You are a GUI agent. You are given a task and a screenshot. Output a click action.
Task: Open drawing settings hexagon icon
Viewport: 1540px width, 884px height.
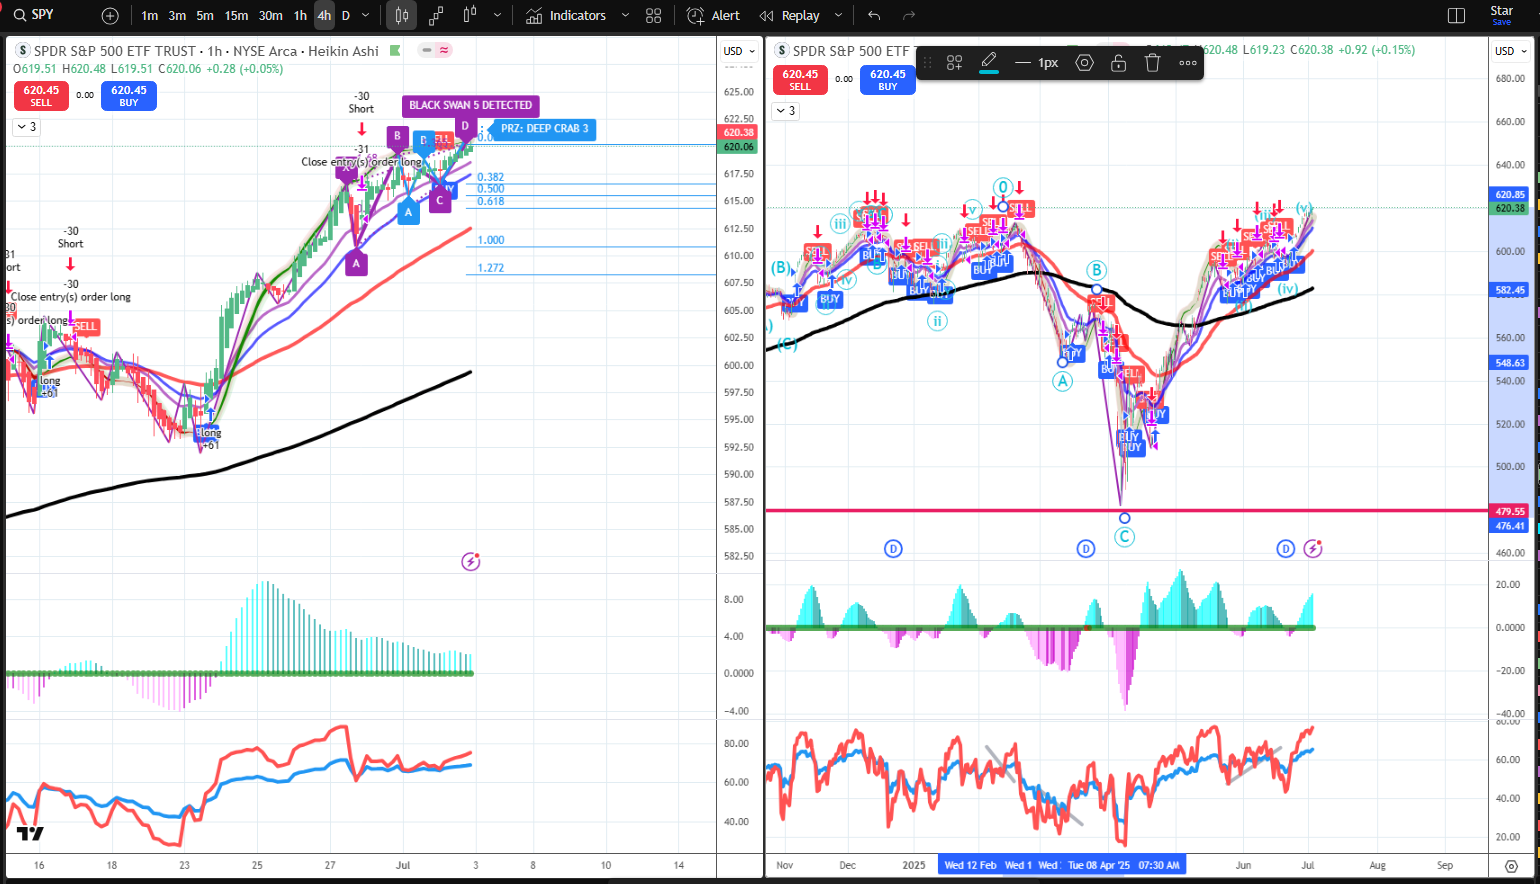pos(1084,63)
